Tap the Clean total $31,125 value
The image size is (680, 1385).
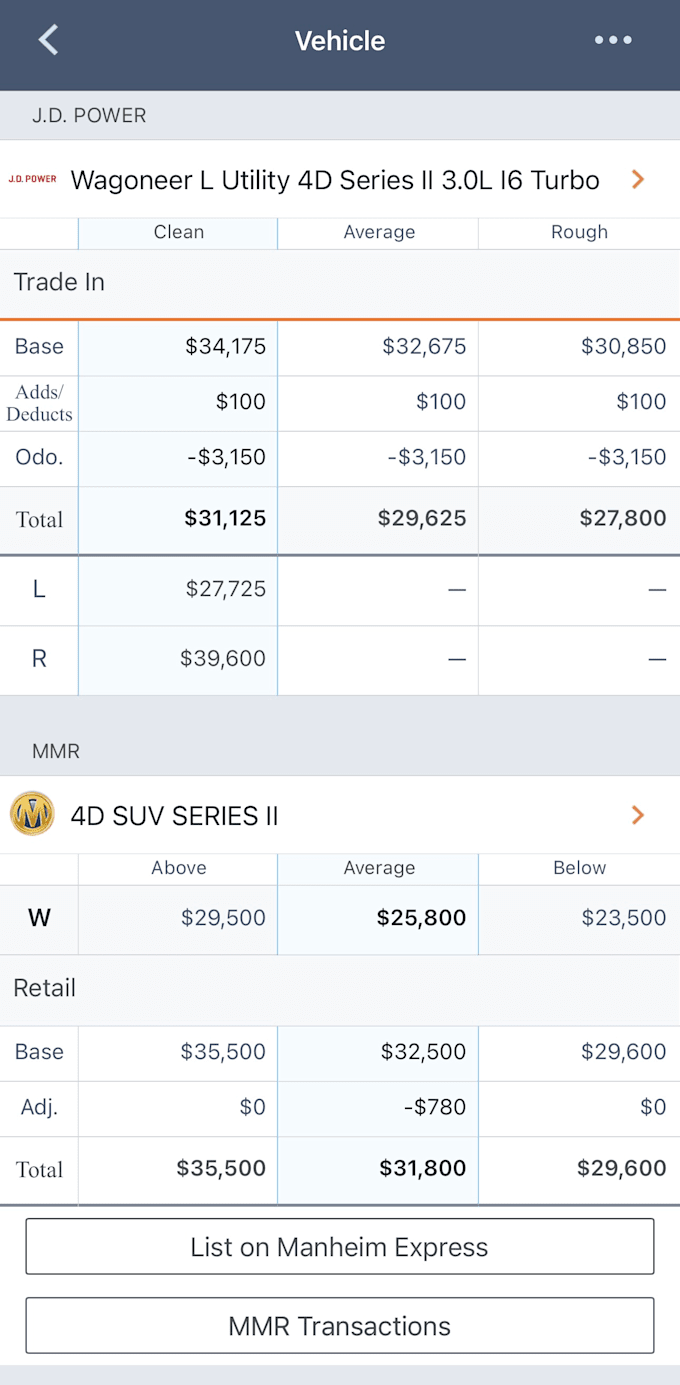(225, 518)
